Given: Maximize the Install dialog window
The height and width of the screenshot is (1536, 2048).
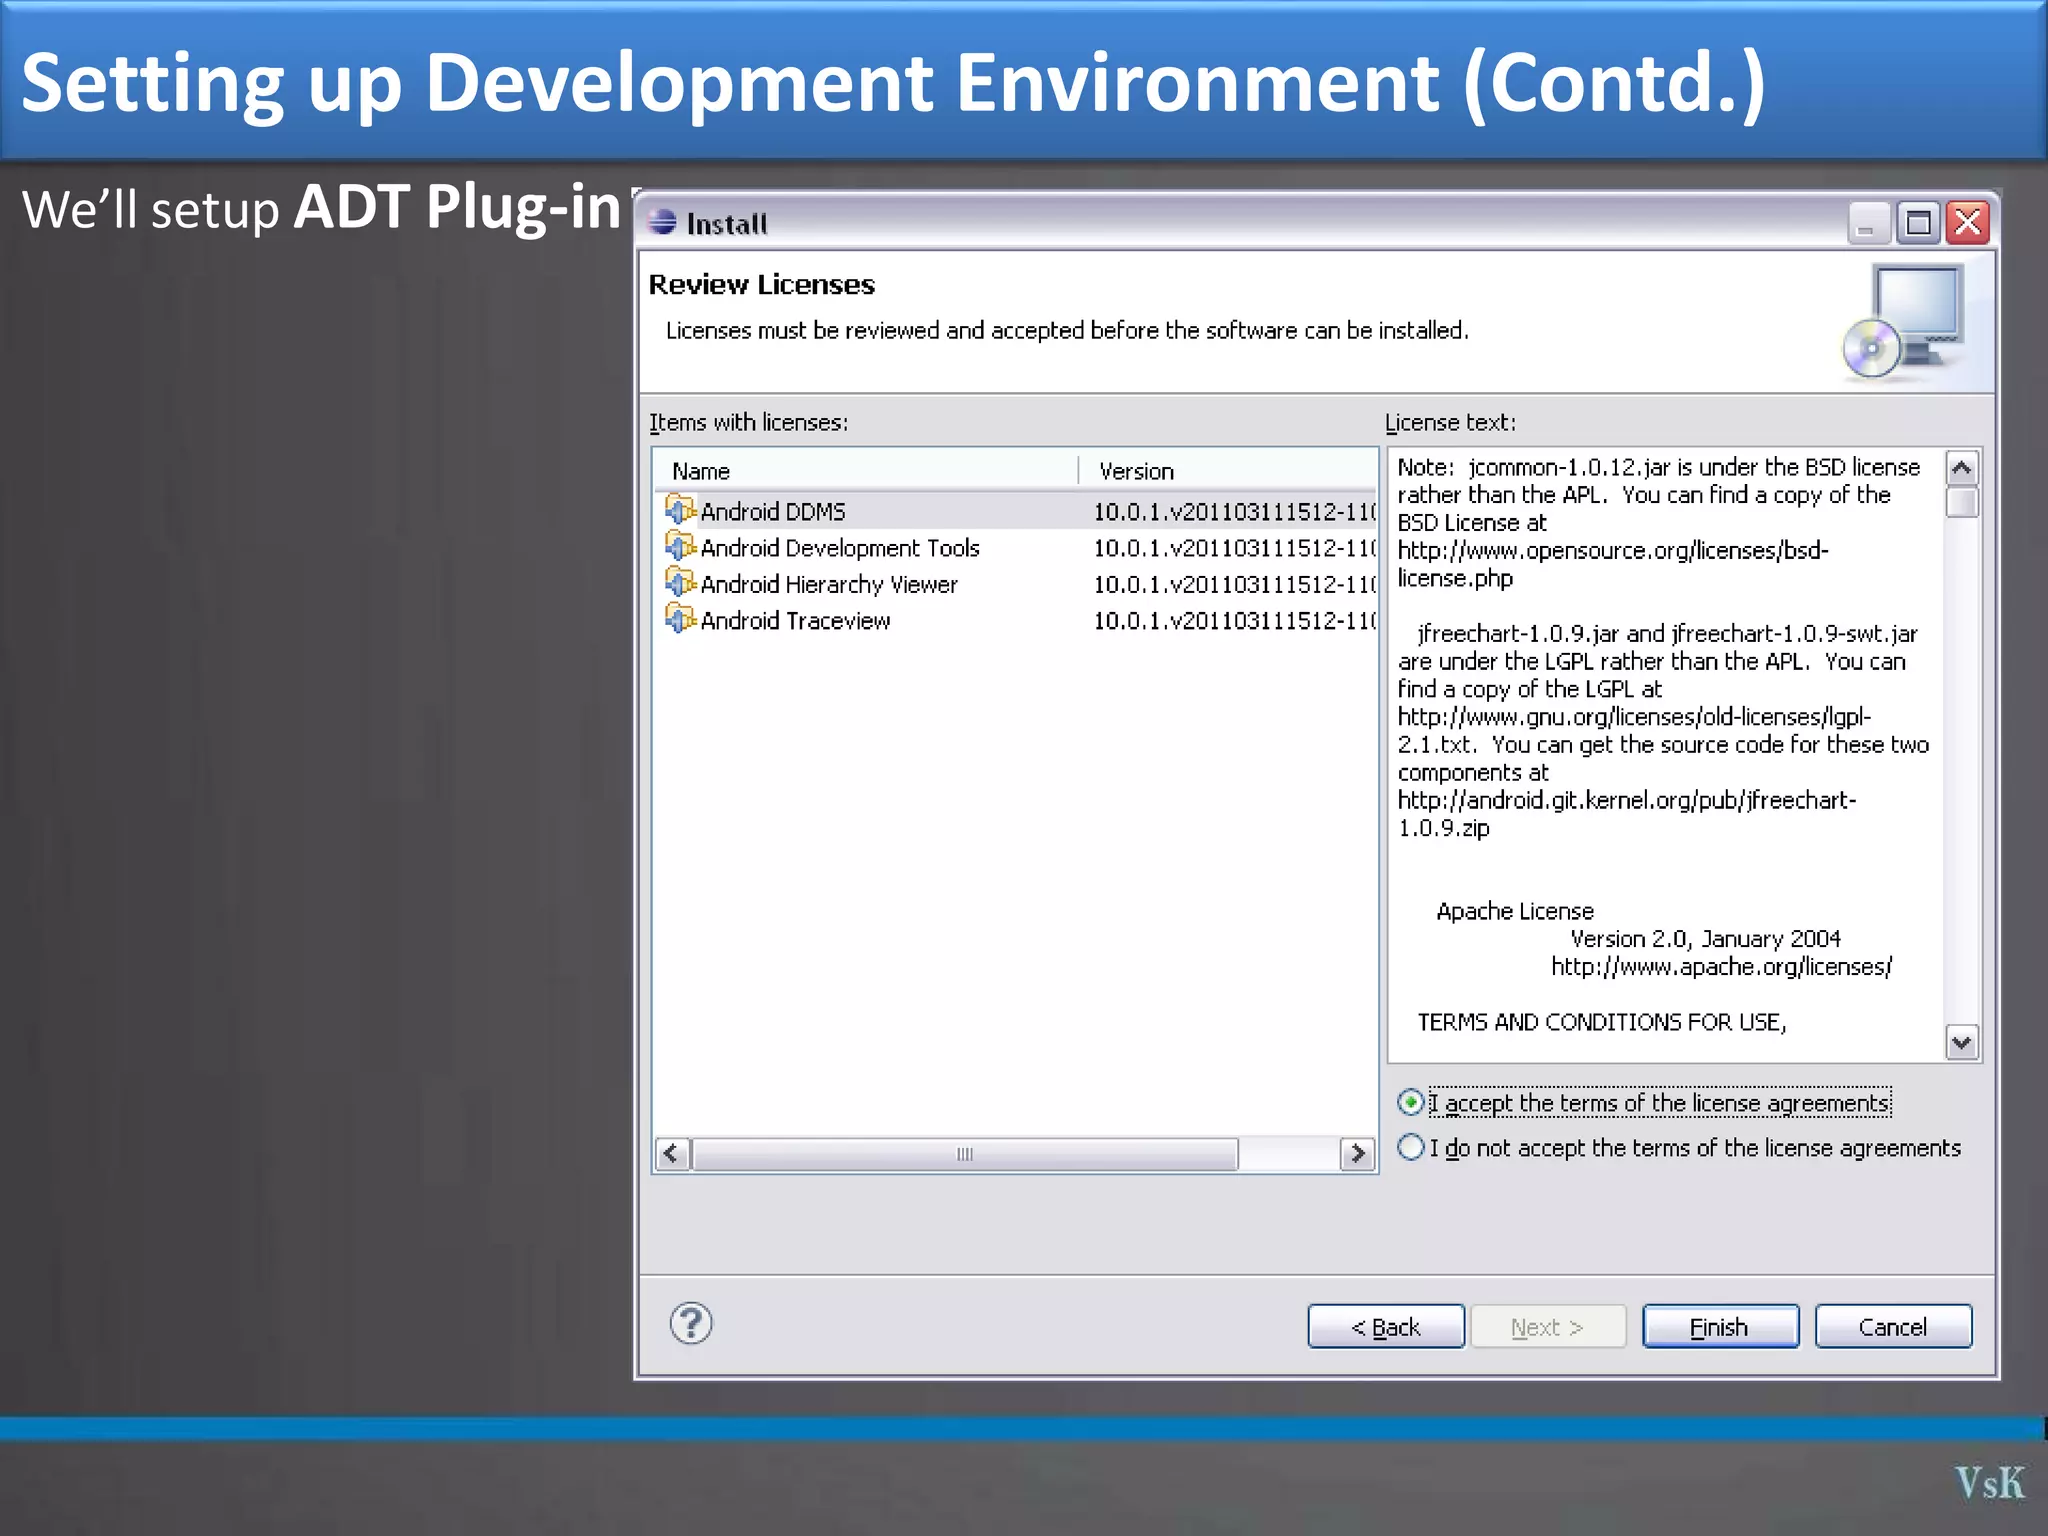Looking at the screenshot, I should [1918, 222].
